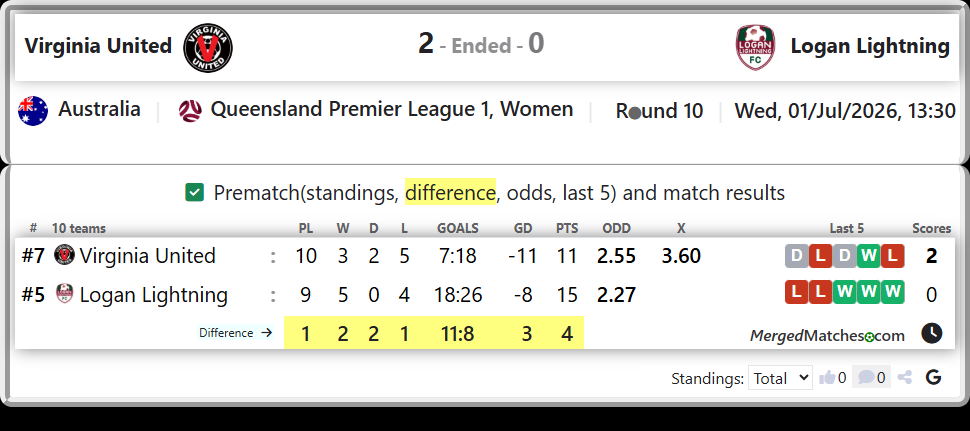970x431 pixels.
Task: Click the latest L badge in Virginia's Last 5
Action: [x=893, y=255]
